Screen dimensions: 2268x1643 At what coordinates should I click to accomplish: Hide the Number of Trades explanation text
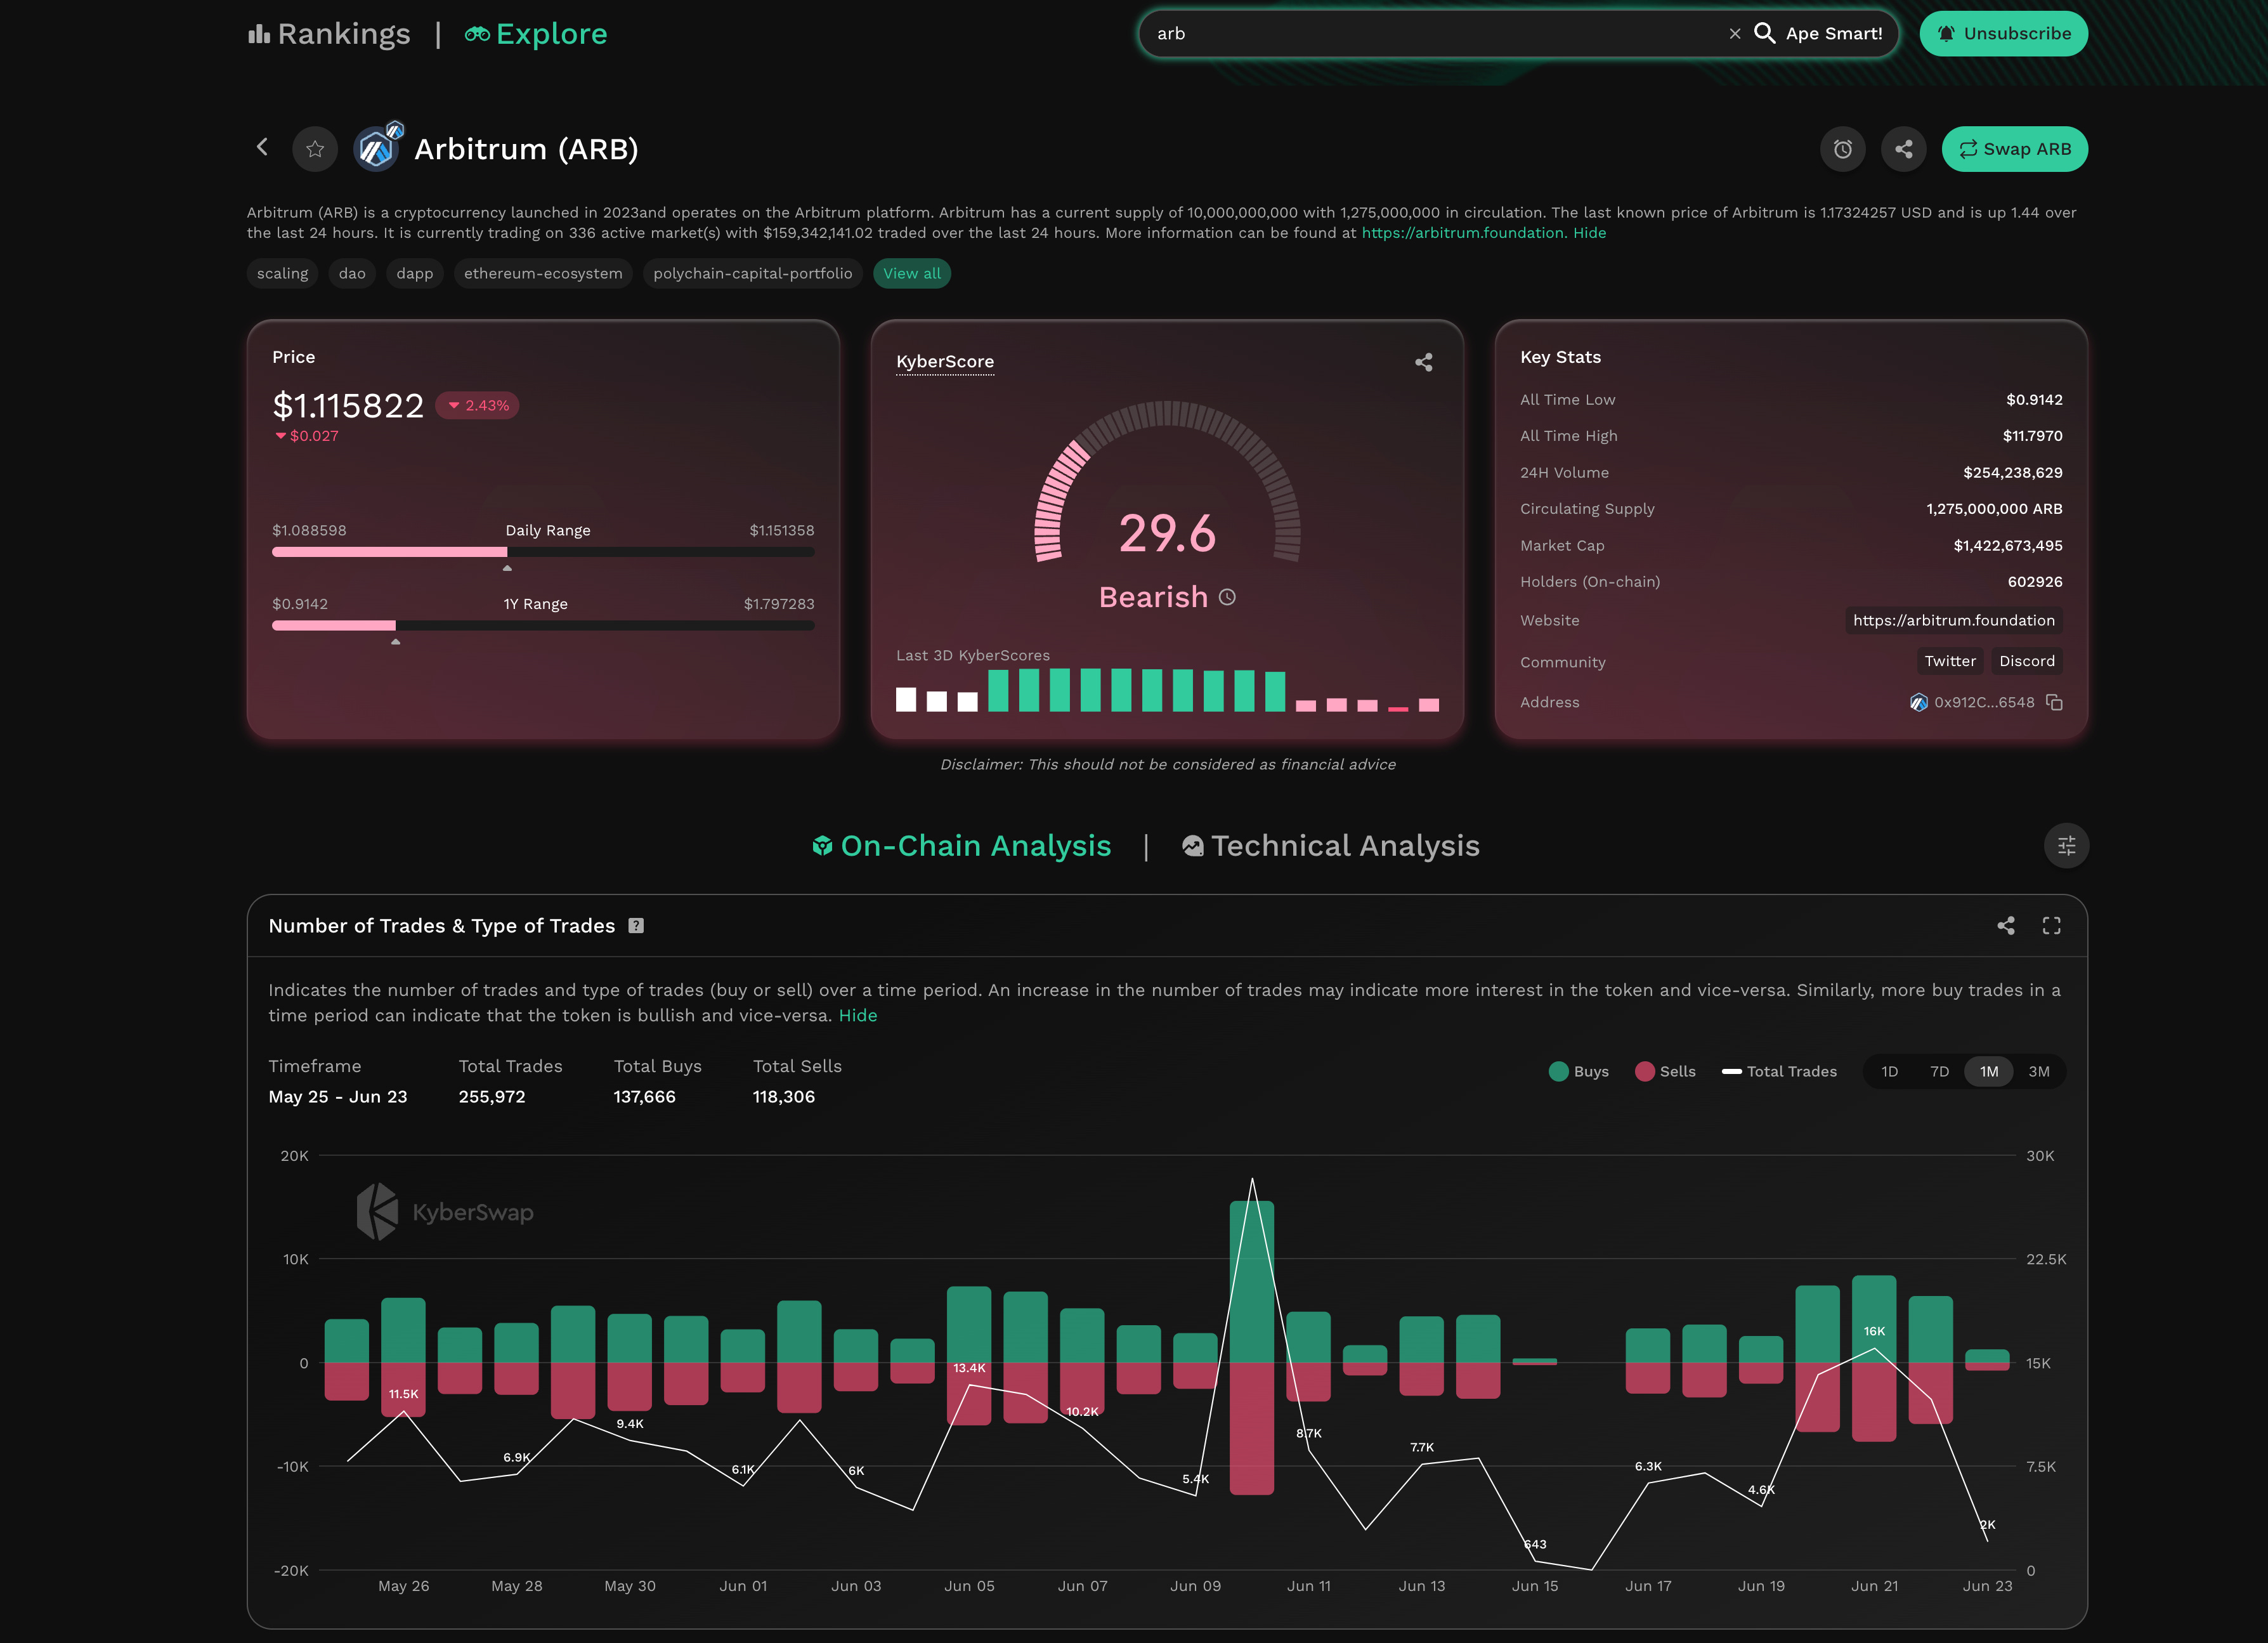(x=858, y=1015)
